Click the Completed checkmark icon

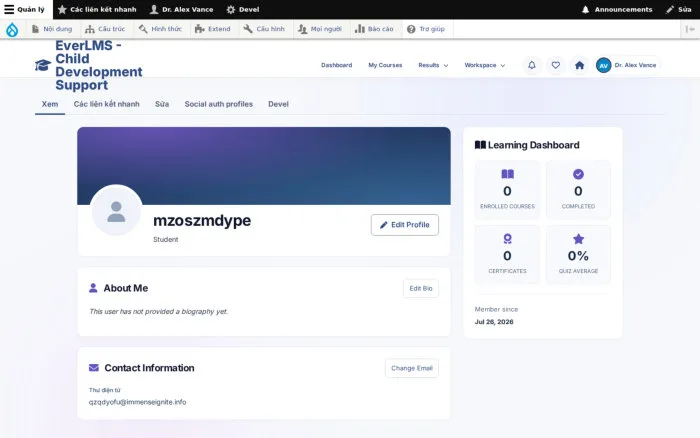point(578,174)
